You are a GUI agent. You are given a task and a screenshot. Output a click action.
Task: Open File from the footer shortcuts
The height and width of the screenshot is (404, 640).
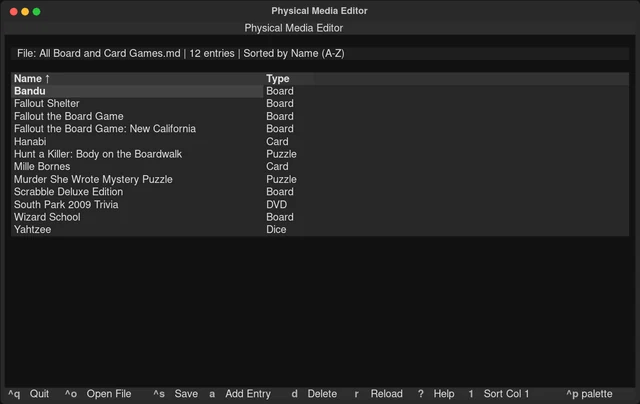click(x=109, y=394)
